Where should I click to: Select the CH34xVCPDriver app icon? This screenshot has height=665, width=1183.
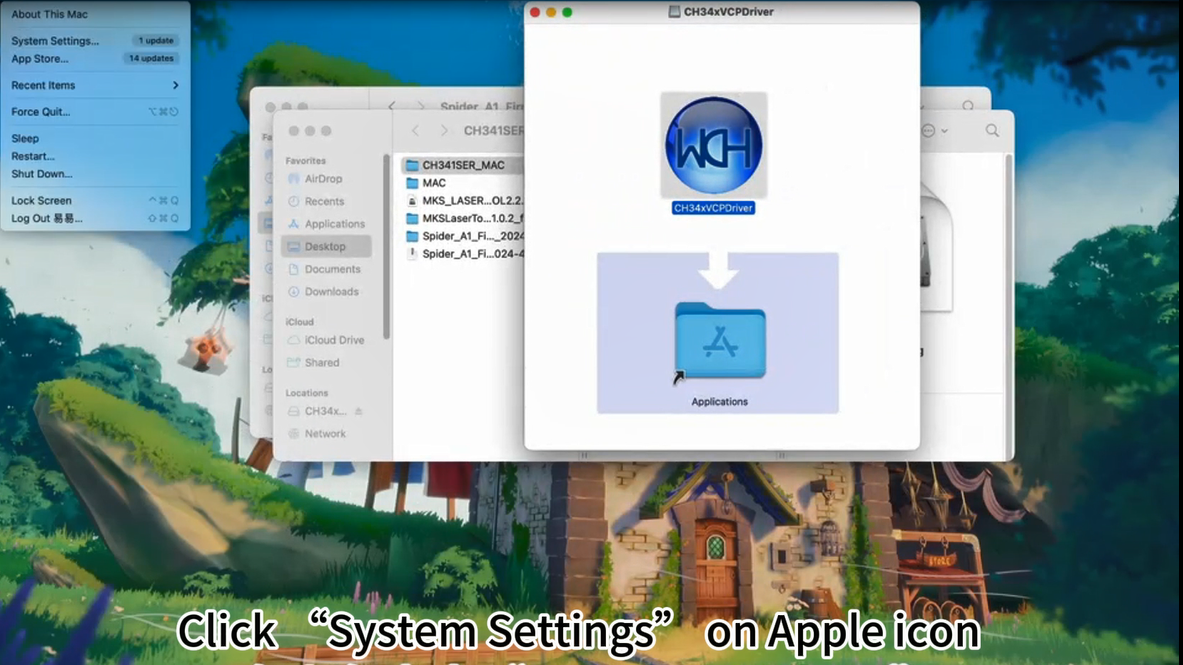click(x=714, y=145)
